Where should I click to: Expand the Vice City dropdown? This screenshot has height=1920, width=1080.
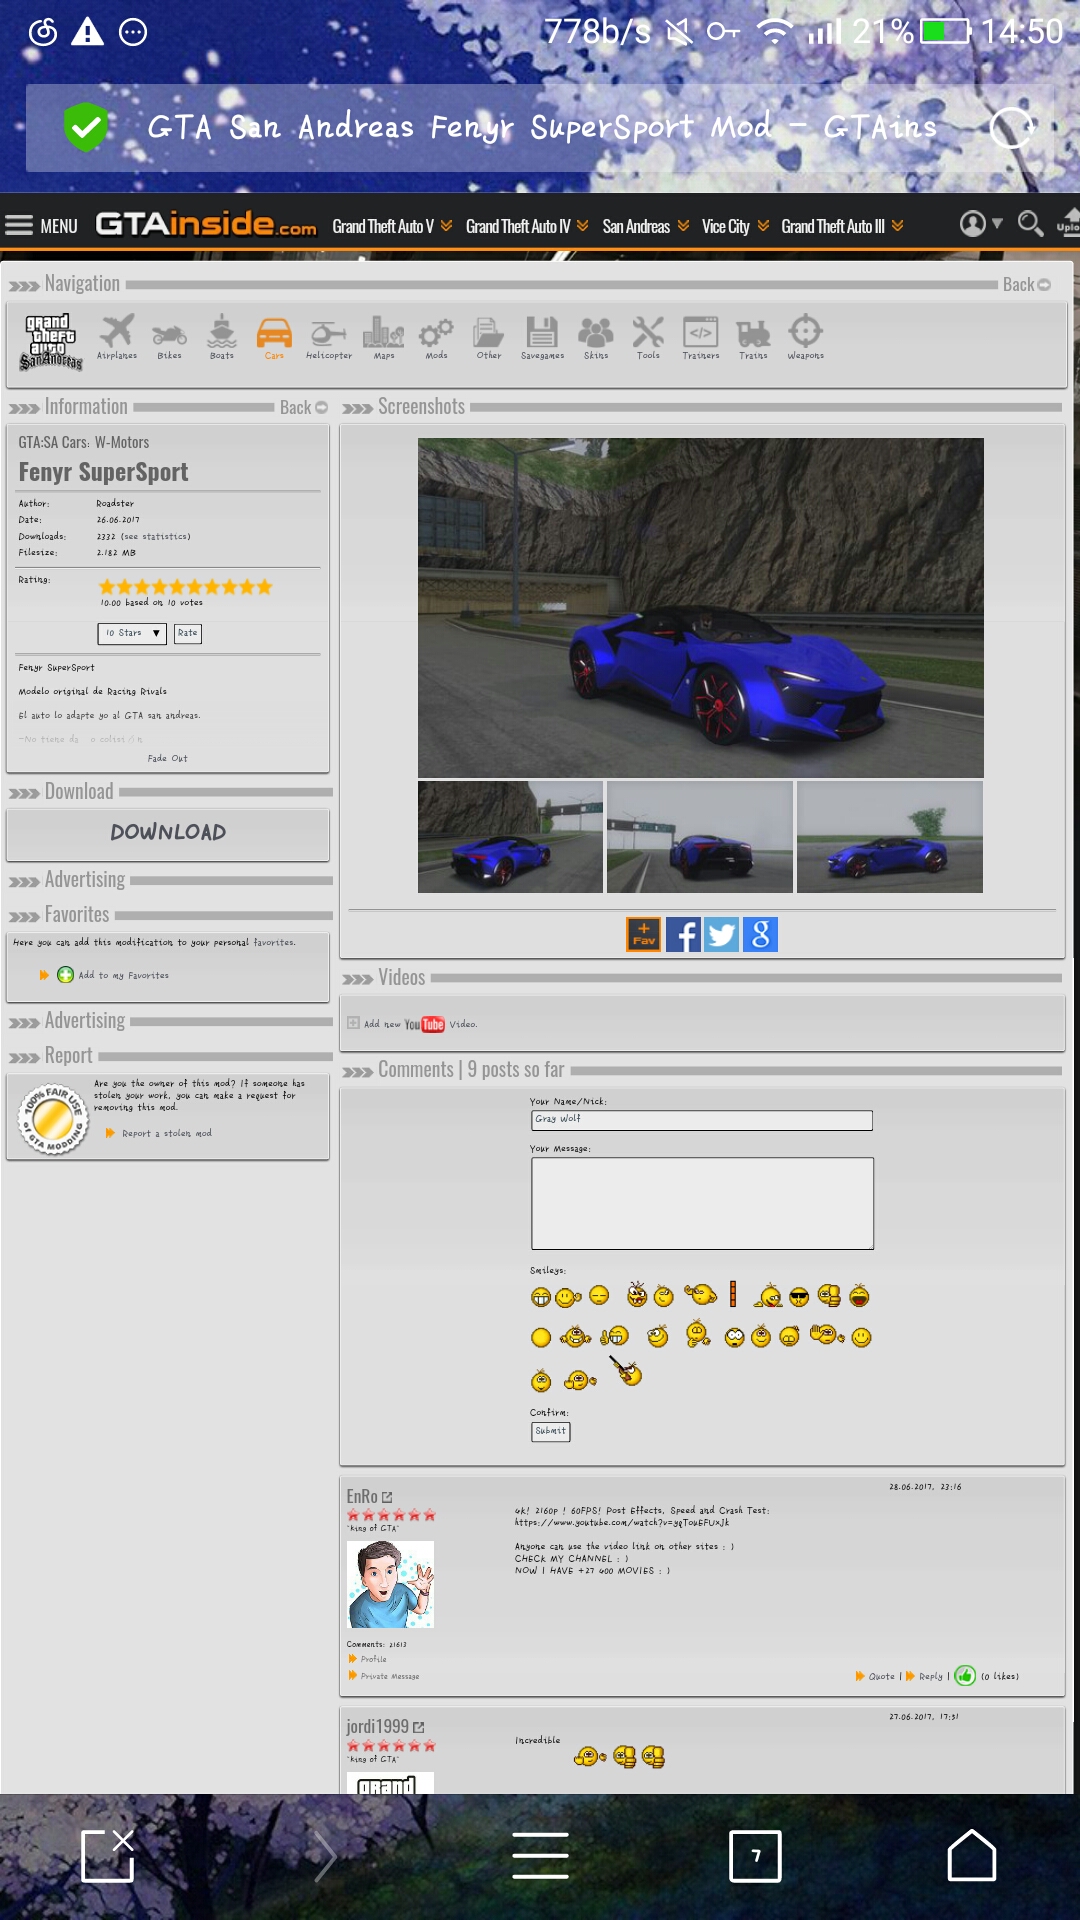(735, 226)
